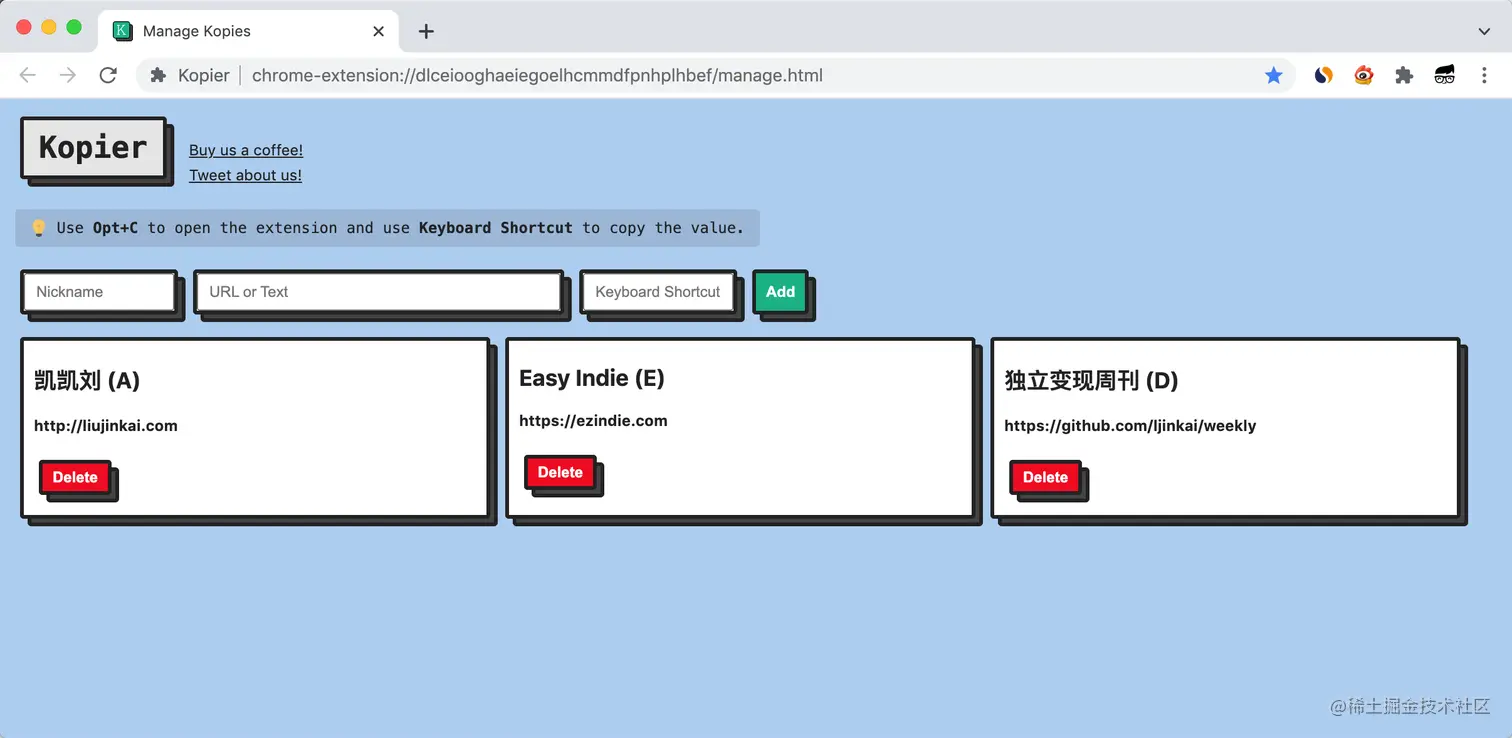Click the 独立变现周刊 (D) card title
The image size is (1512, 738).
(1091, 380)
